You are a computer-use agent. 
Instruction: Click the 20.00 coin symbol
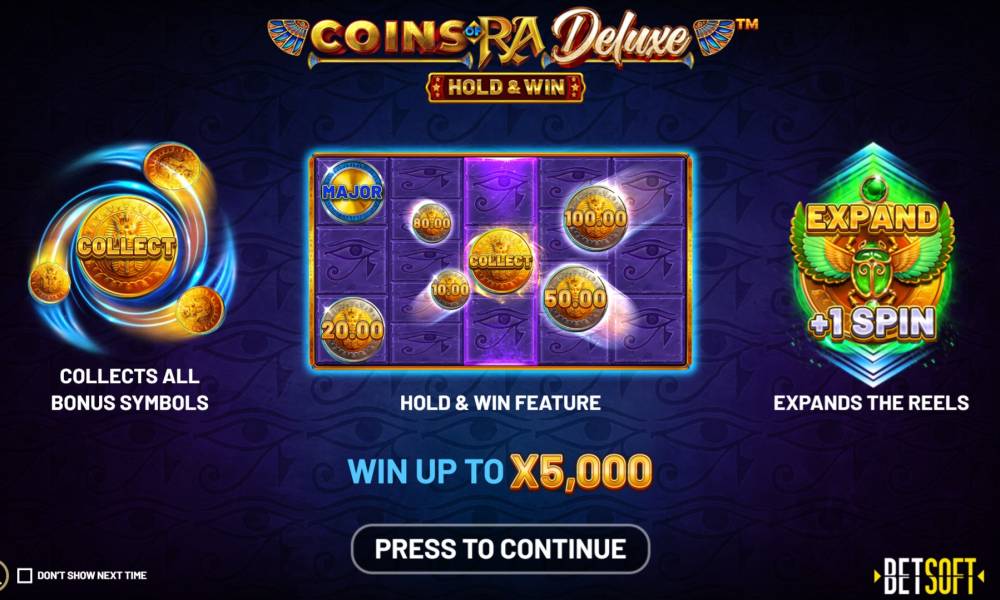pos(353,329)
